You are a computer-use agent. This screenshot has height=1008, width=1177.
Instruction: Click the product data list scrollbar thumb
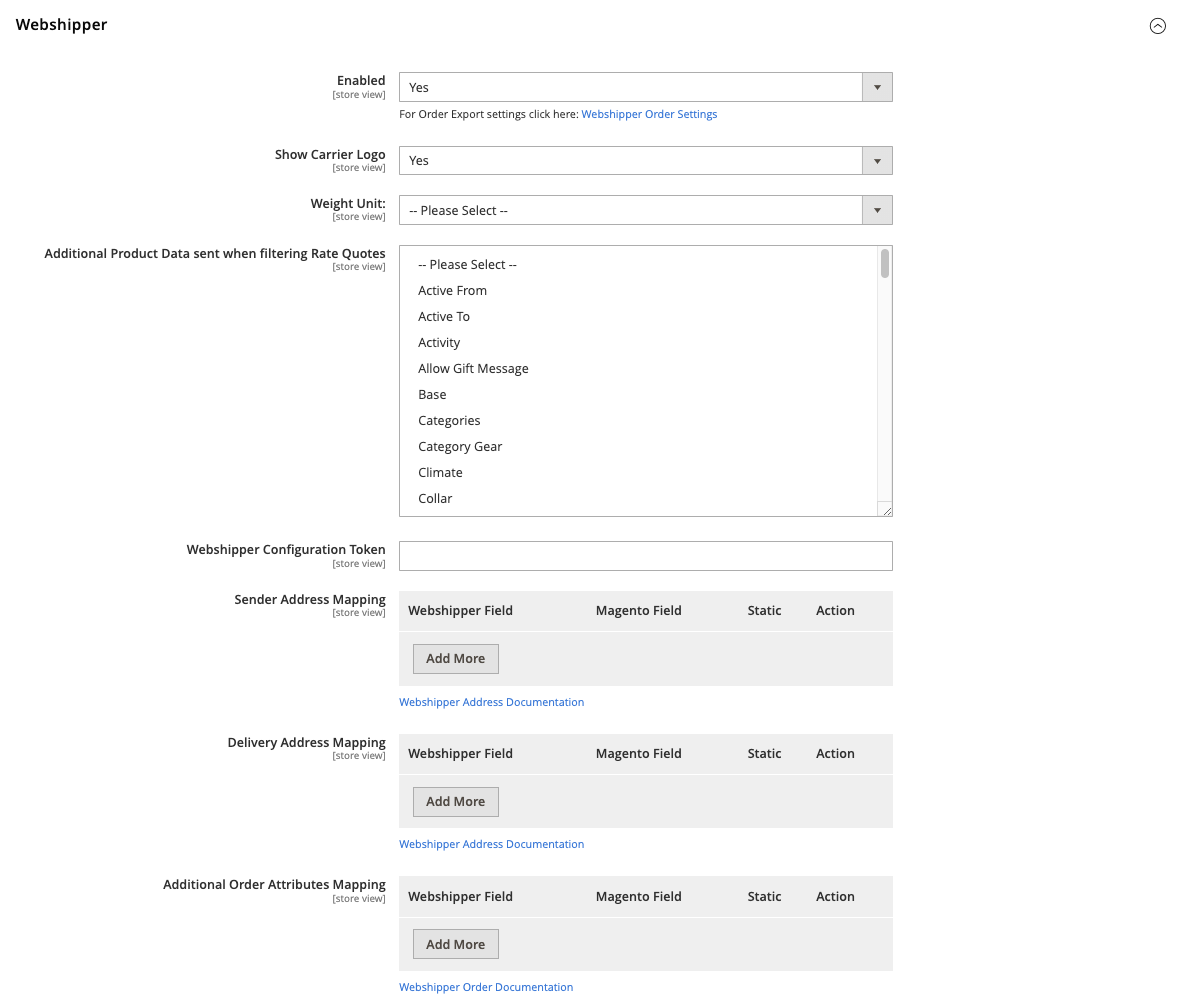pyautogui.click(x=885, y=263)
